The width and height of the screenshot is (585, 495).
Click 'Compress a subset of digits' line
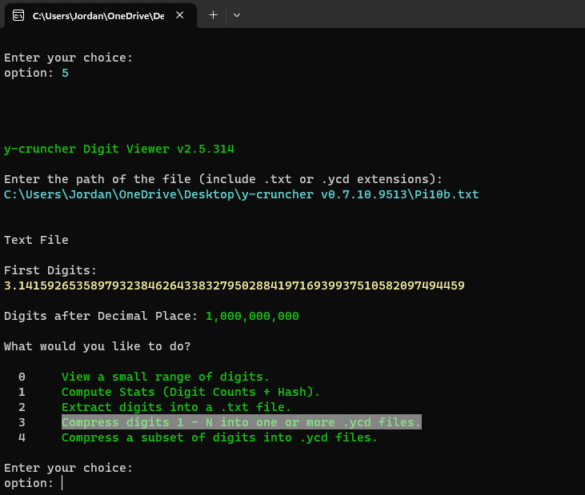point(219,437)
